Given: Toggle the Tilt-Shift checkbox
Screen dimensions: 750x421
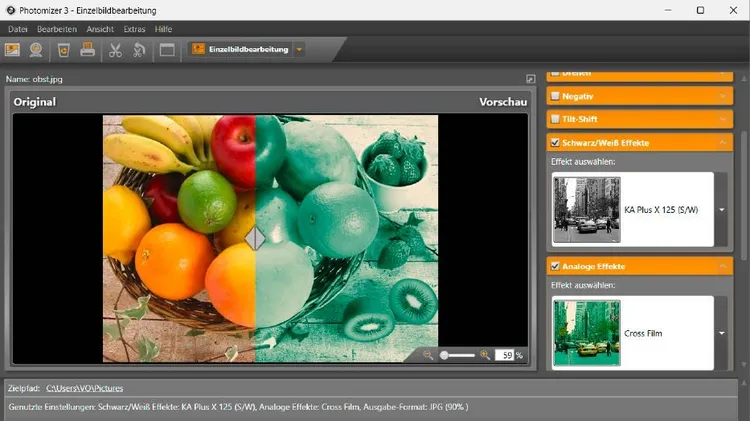Looking at the screenshot, I should pyautogui.click(x=554, y=119).
